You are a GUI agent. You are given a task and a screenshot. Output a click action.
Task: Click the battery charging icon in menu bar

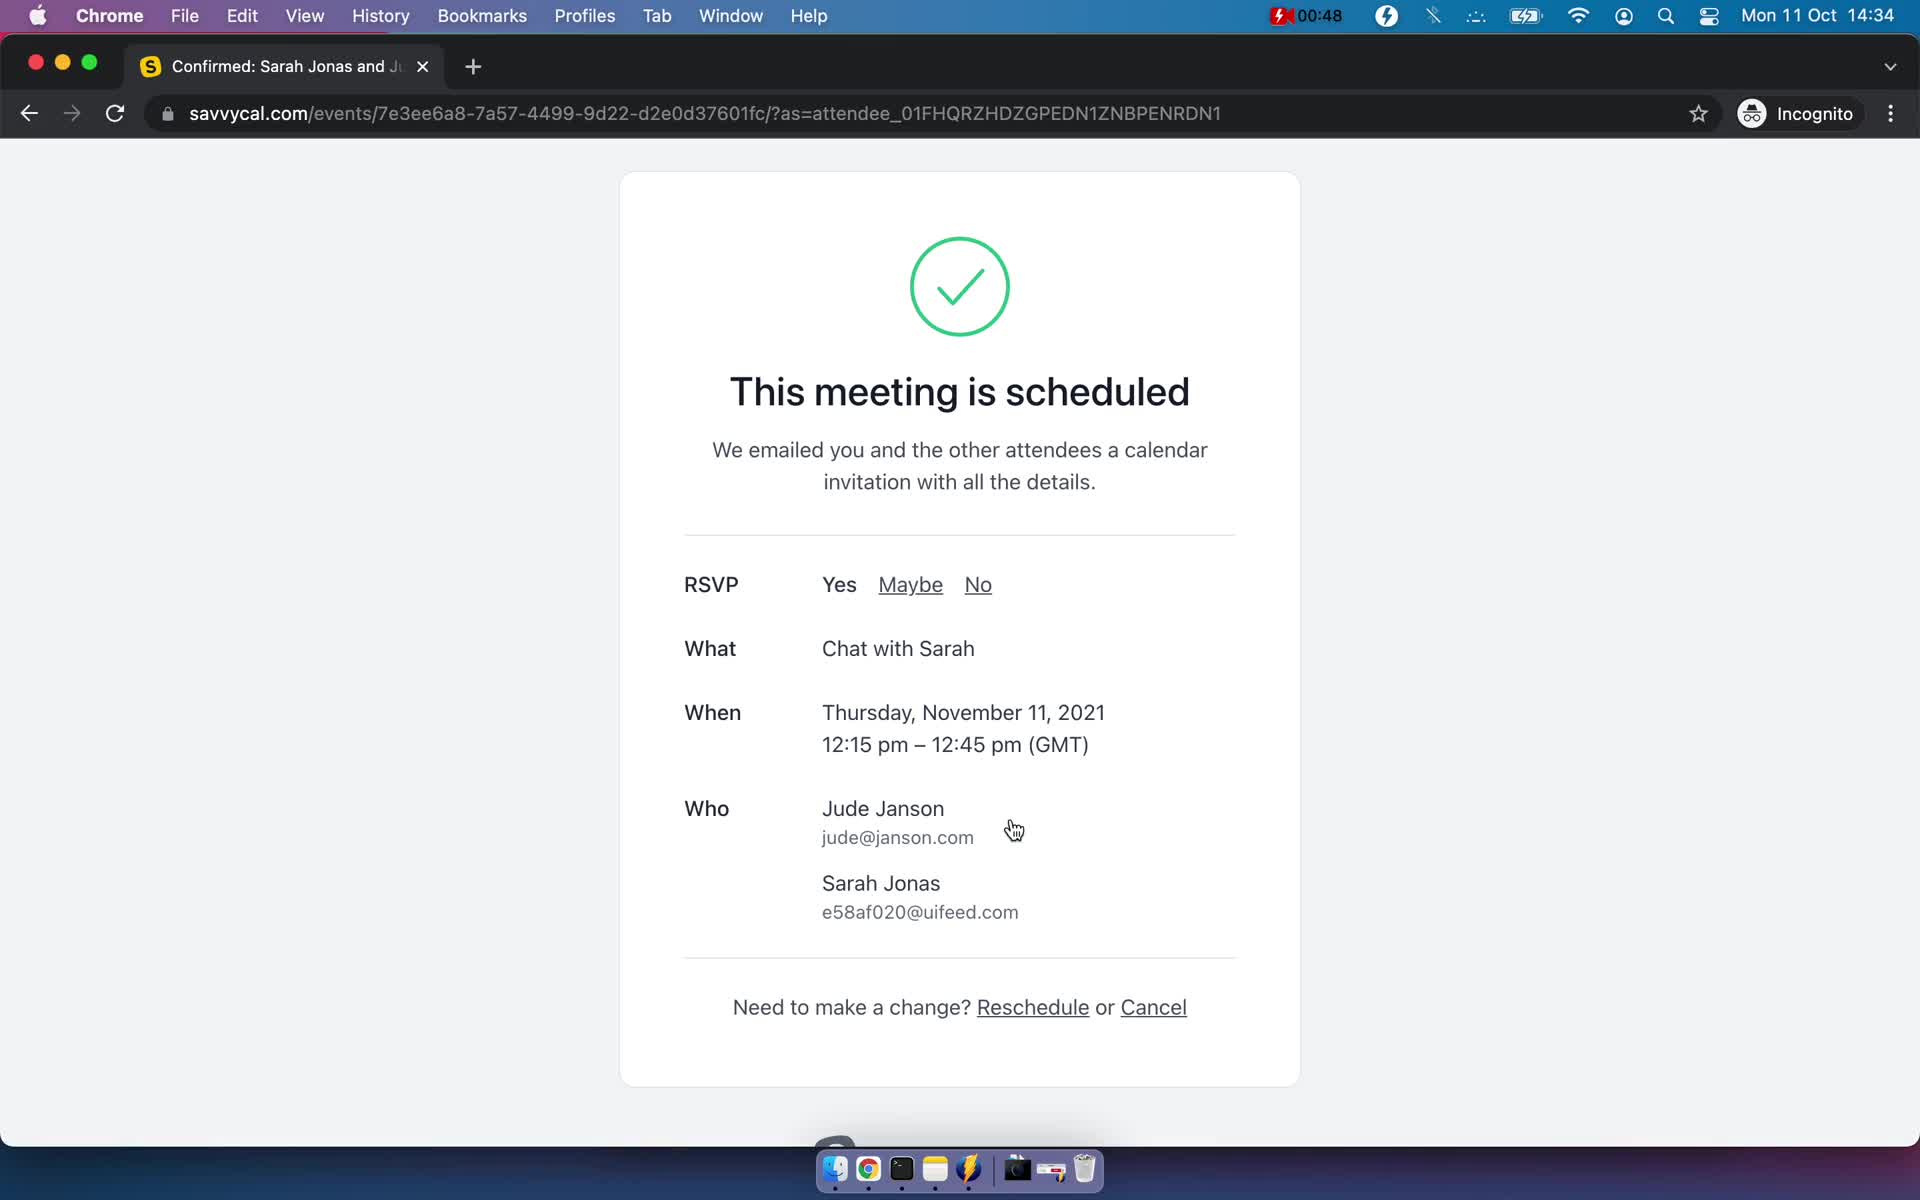coord(1523,15)
